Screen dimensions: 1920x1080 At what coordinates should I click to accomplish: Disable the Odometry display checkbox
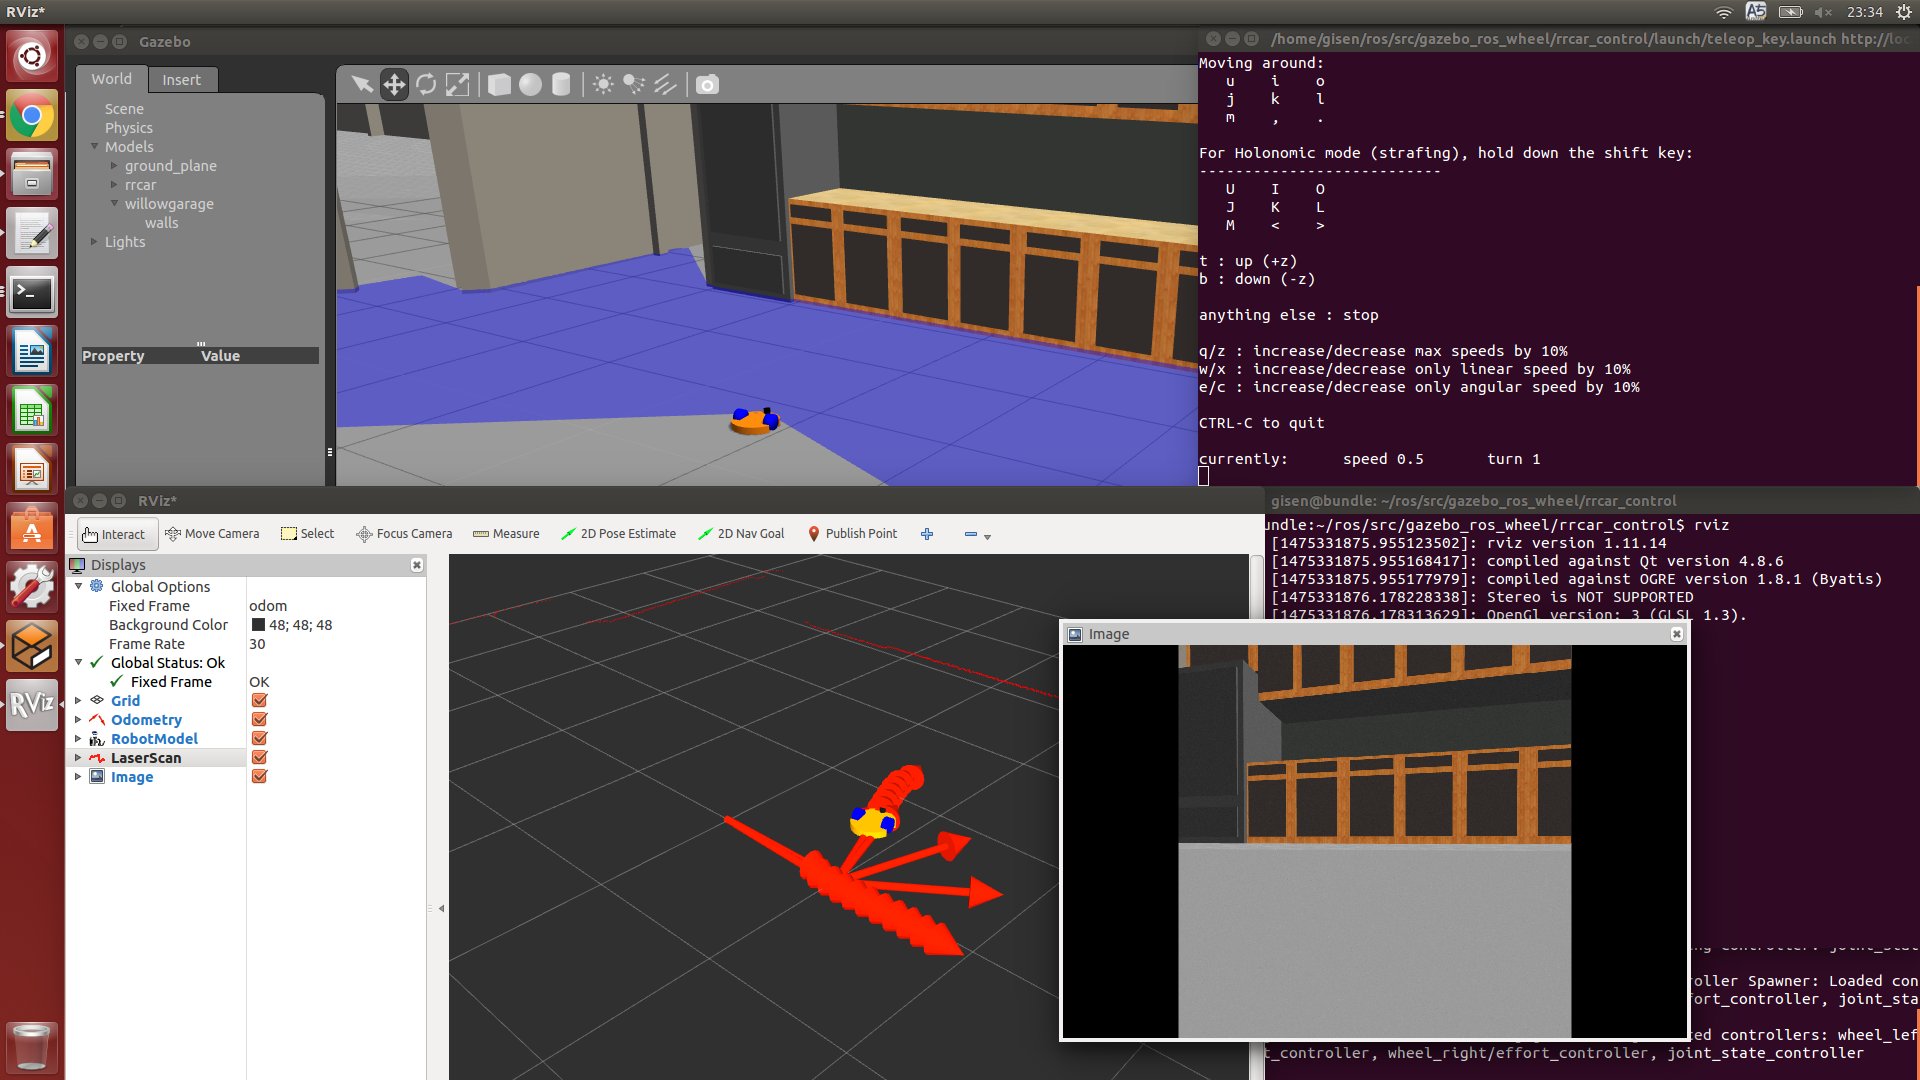coord(259,719)
